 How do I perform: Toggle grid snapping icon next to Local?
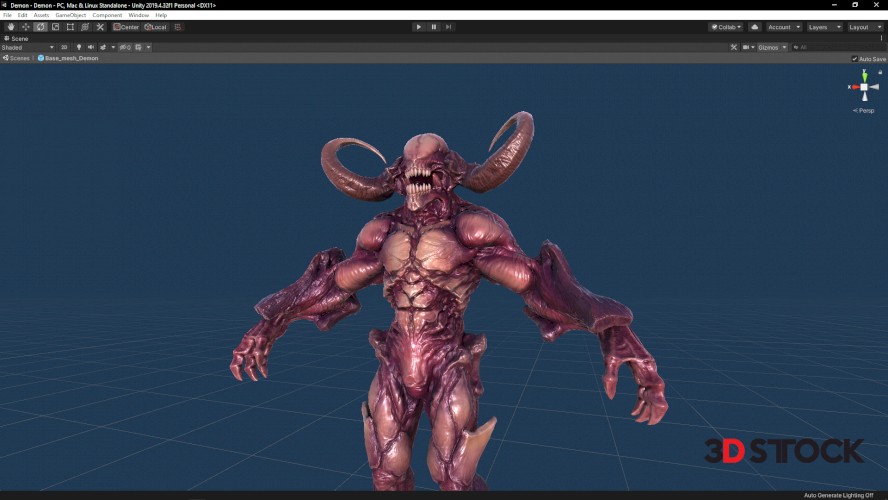pyautogui.click(x=178, y=27)
